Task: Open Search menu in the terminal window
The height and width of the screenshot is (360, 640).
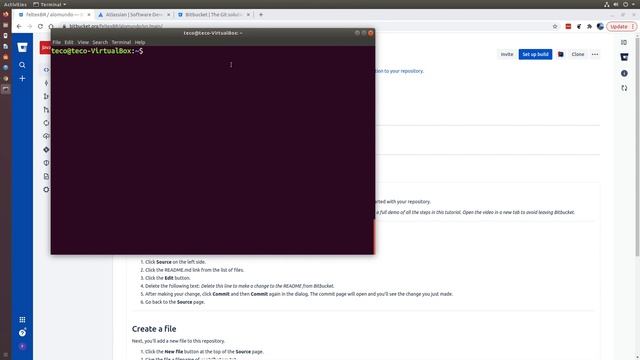Action: [x=100, y=42]
